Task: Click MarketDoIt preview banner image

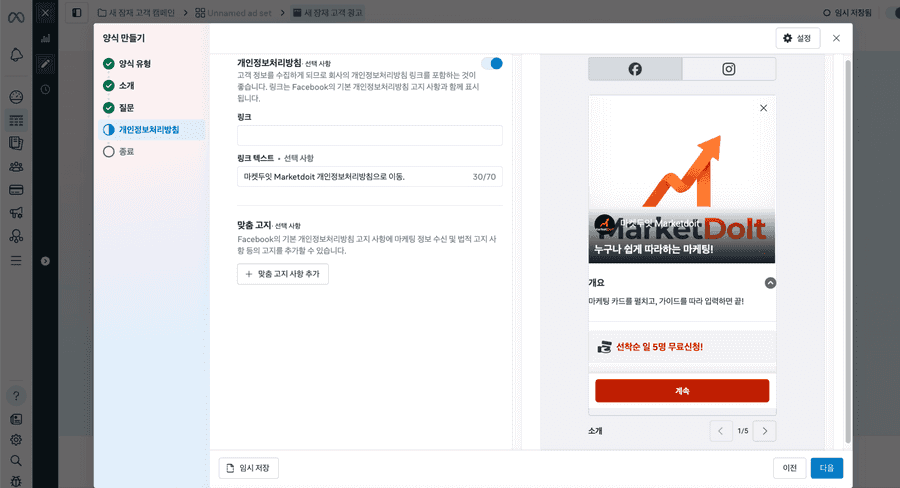Action: click(x=682, y=180)
